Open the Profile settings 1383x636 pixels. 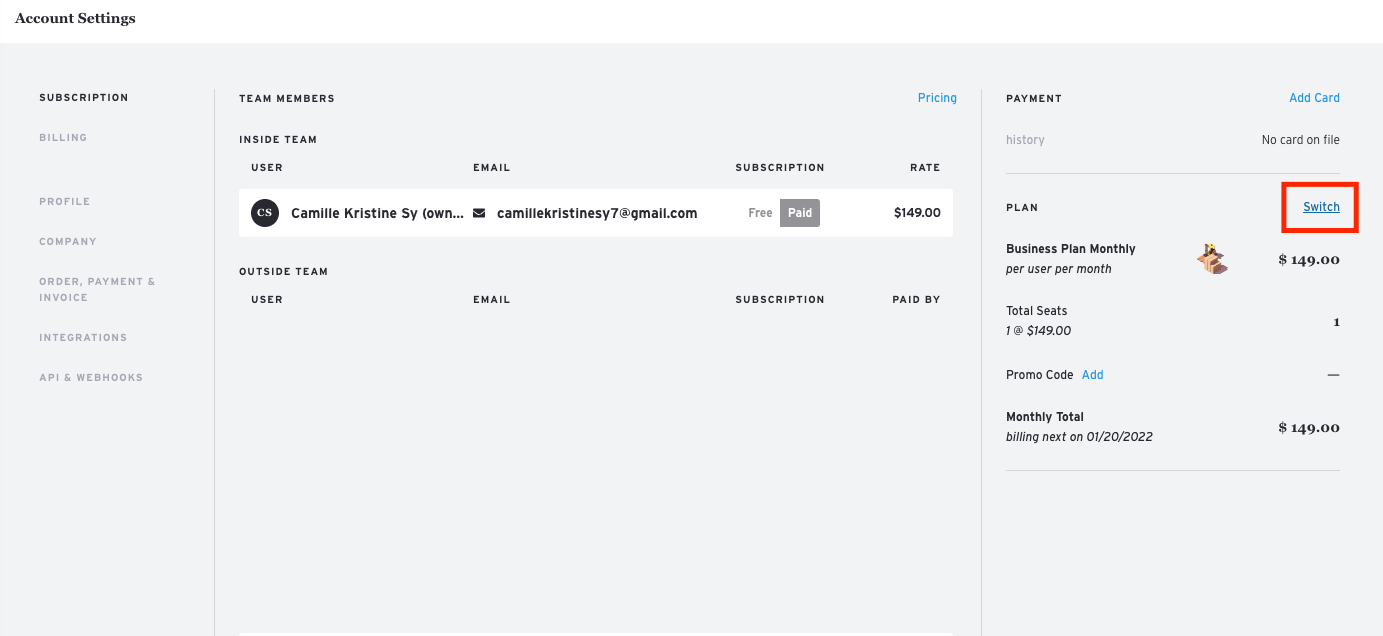click(x=64, y=201)
